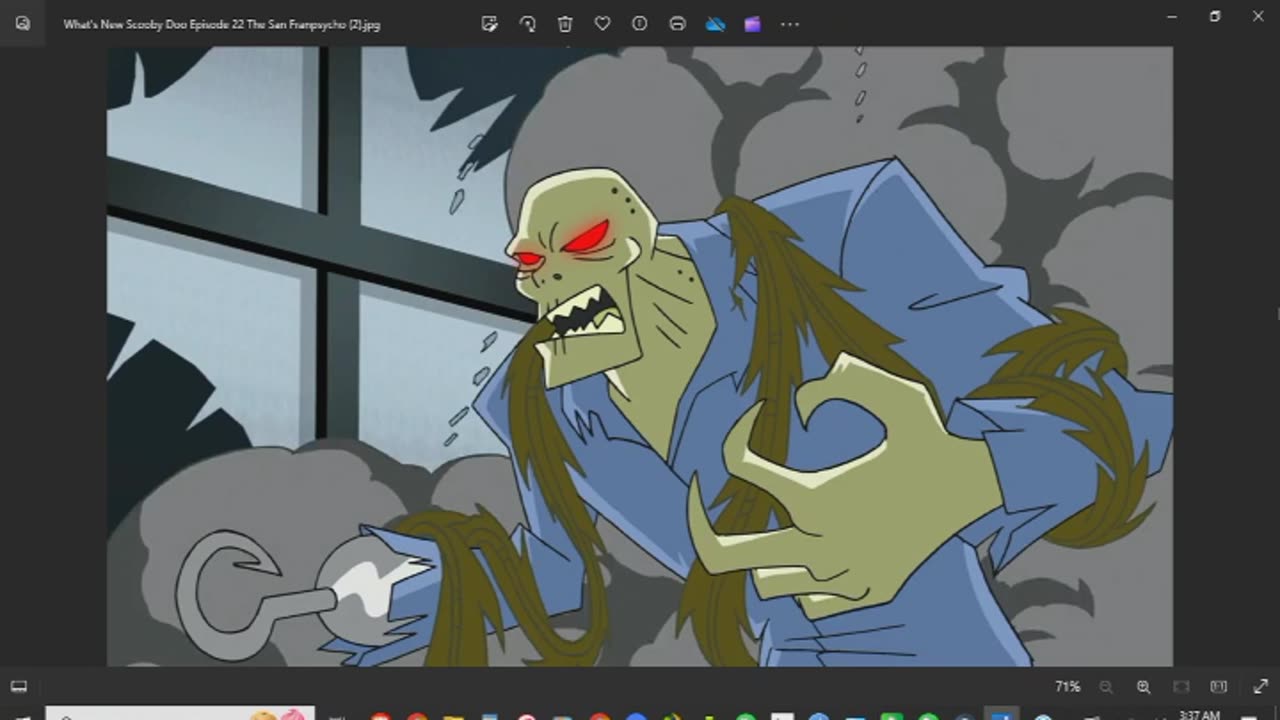This screenshot has height=720, width=1280.
Task: Delete the photo using the trash icon
Action: pyautogui.click(x=565, y=24)
